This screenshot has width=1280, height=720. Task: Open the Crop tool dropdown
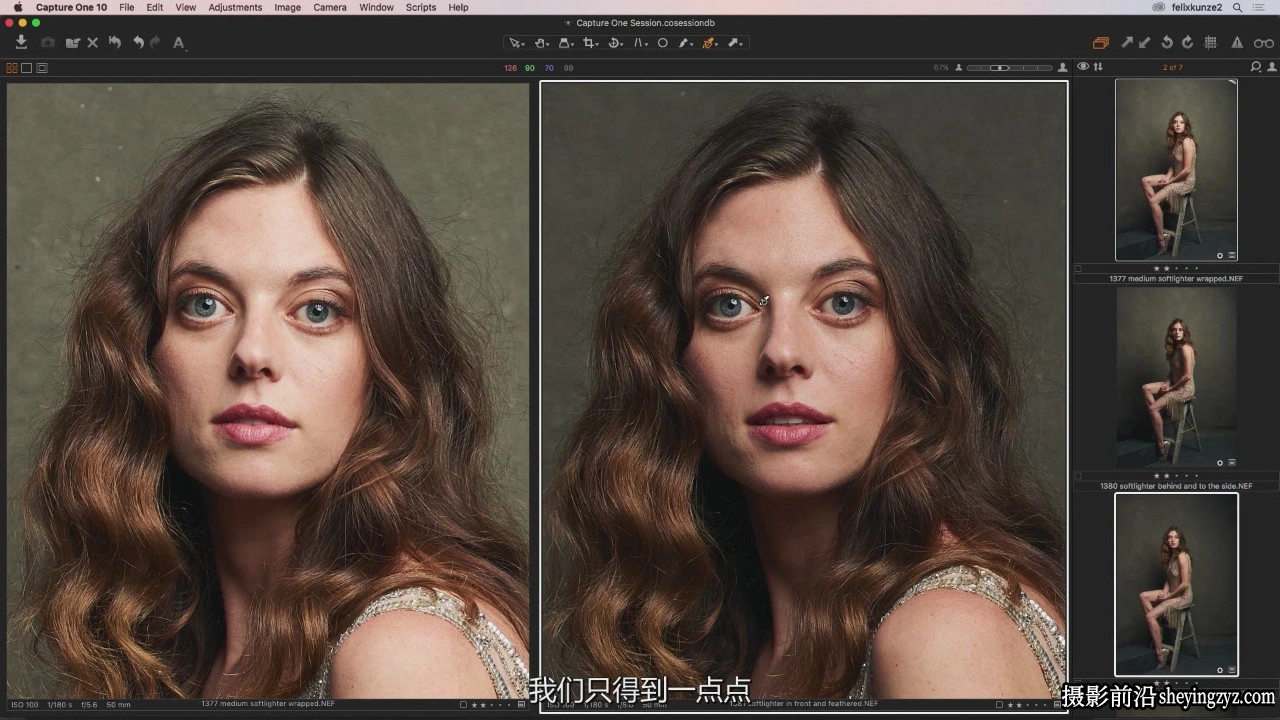click(x=590, y=43)
